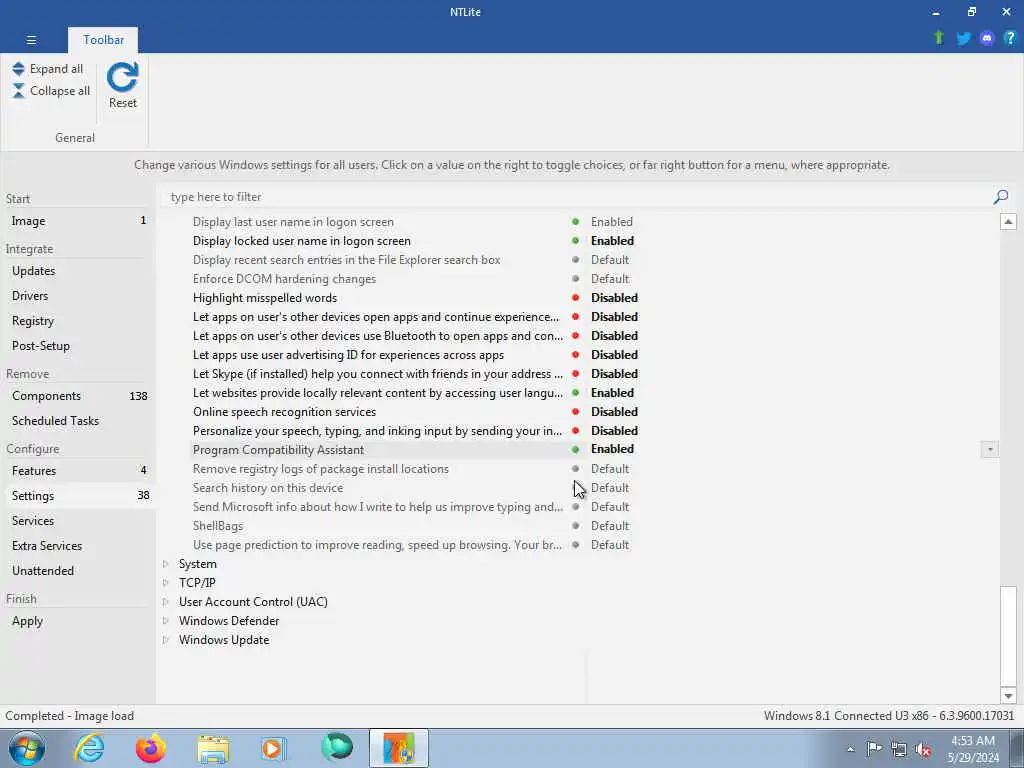Click the NTLite taskbar button
This screenshot has height=768, width=1024.
tap(399, 748)
